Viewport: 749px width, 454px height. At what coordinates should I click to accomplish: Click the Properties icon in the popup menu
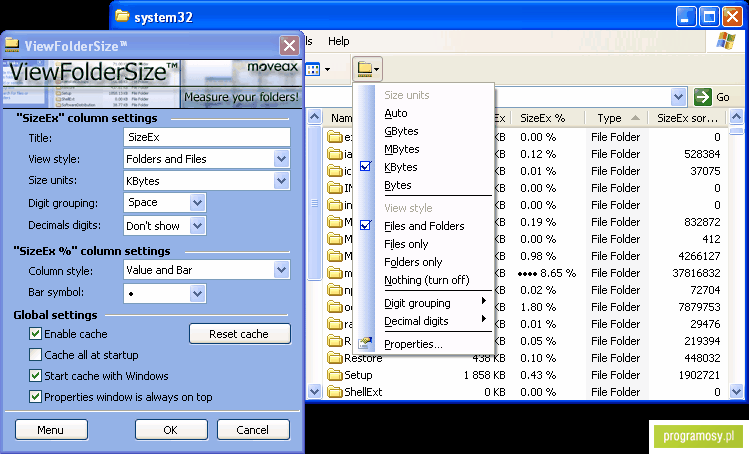[x=365, y=343]
